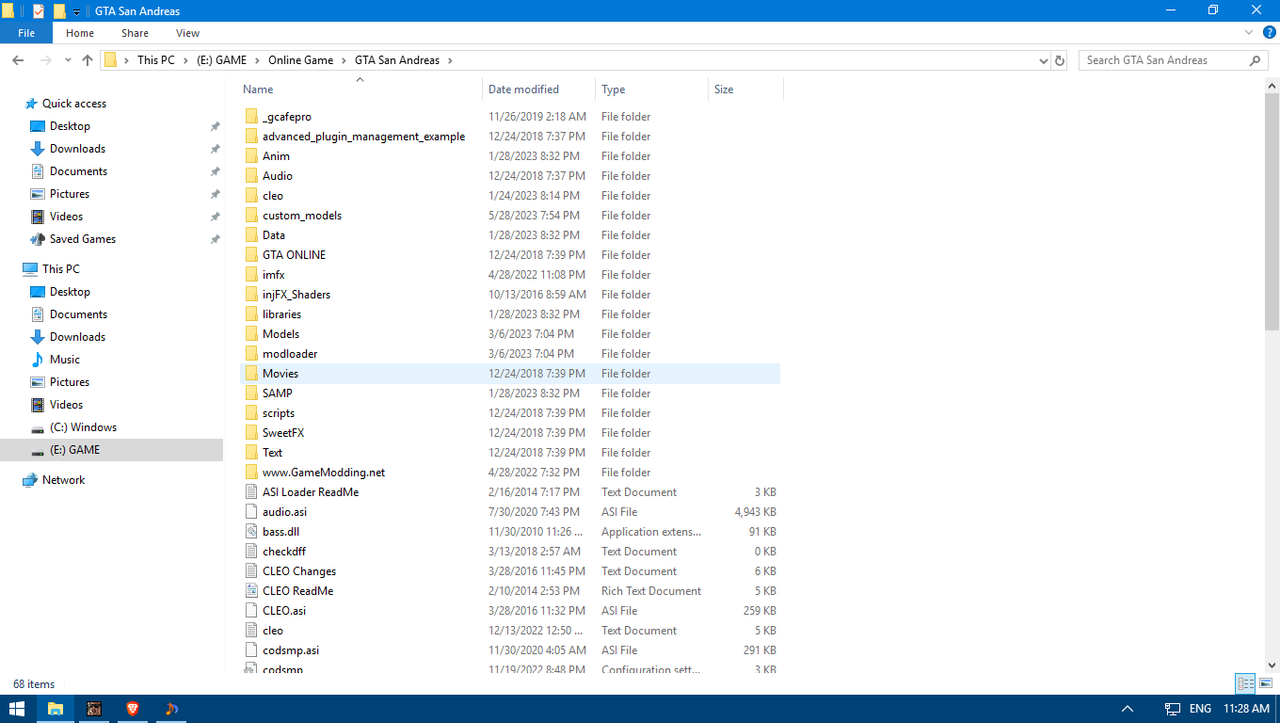Click in the Search GTA San Andreas box
Screen dimensions: 1280x723
click(1172, 60)
